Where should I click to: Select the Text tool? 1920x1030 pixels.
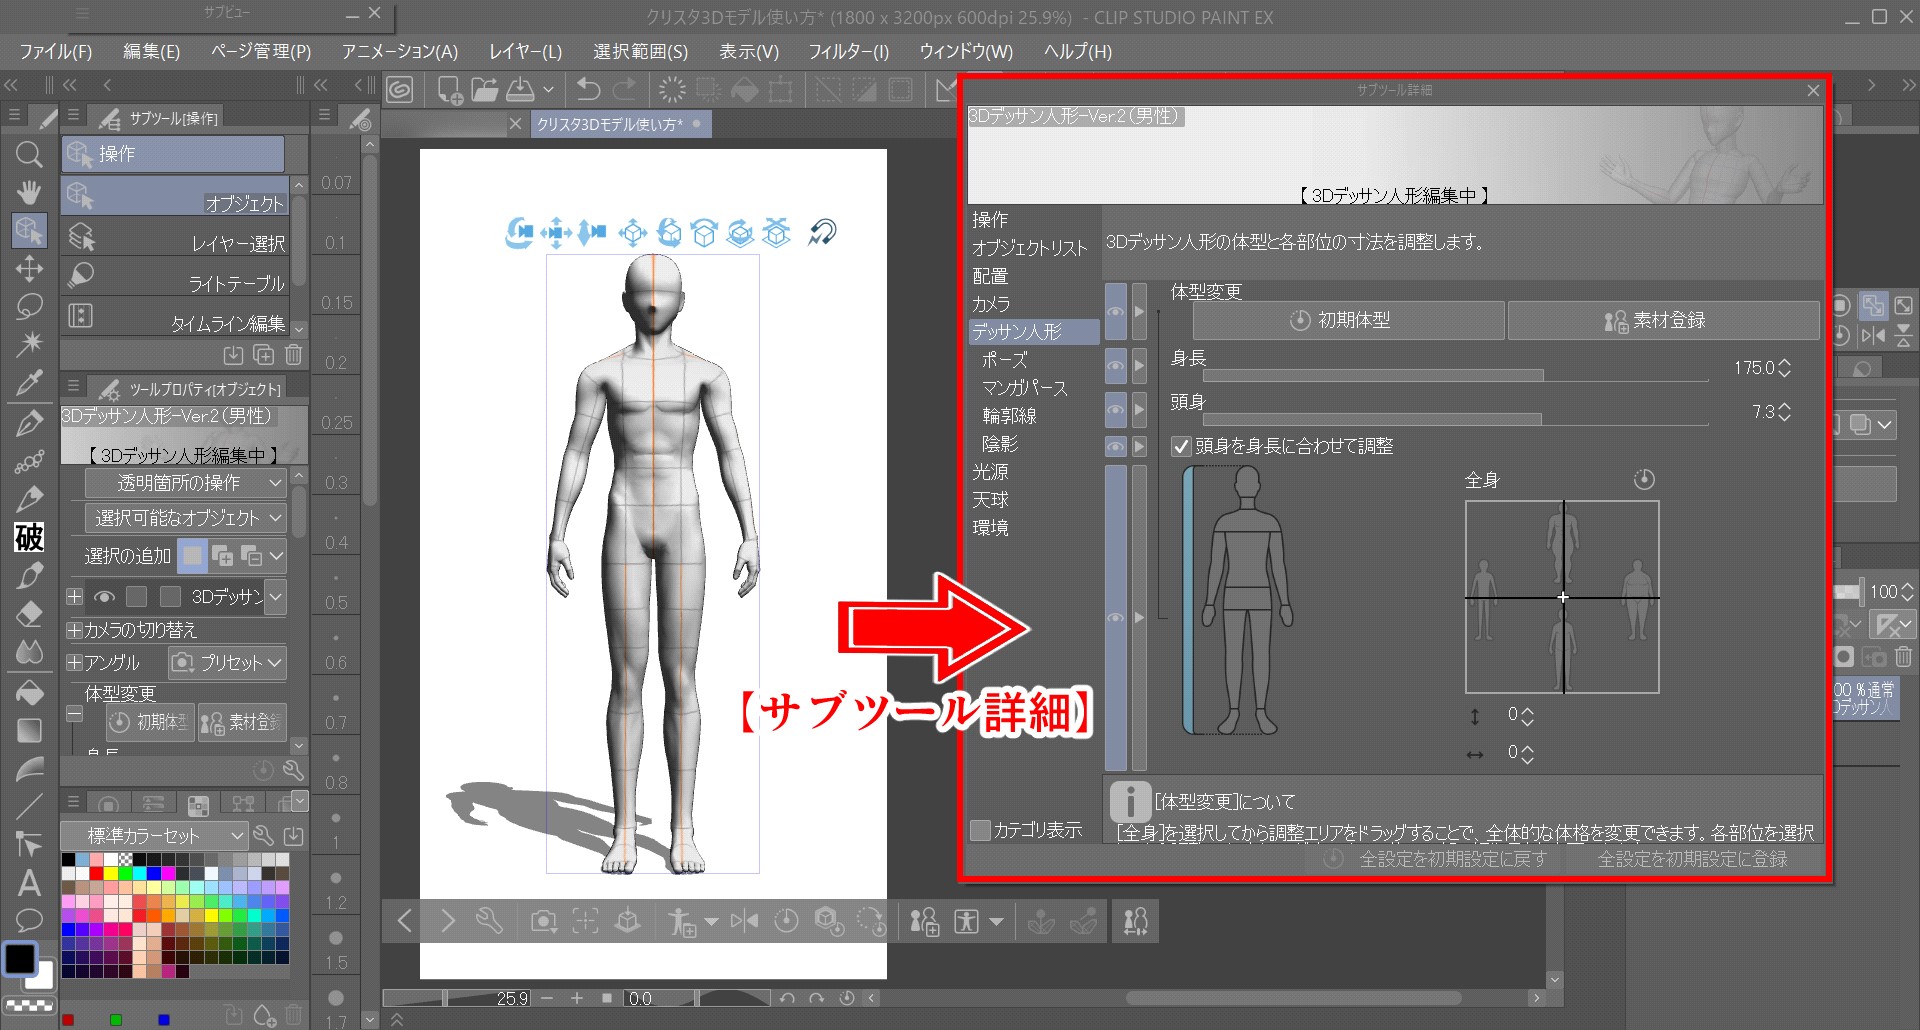(x=29, y=883)
